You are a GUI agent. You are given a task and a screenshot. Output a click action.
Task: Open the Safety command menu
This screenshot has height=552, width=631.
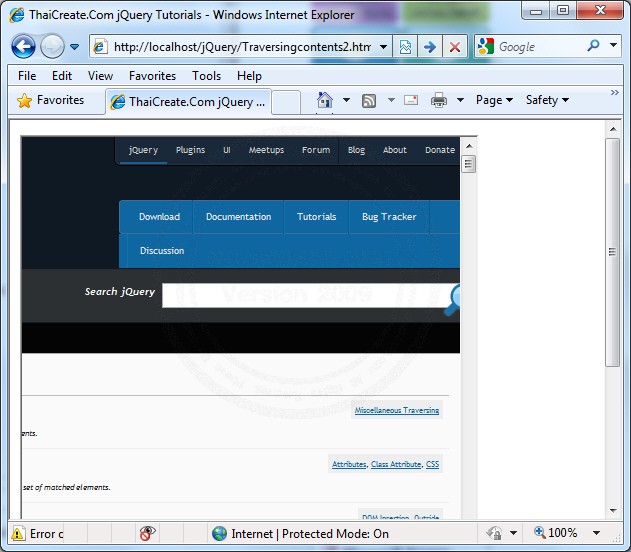coord(547,100)
